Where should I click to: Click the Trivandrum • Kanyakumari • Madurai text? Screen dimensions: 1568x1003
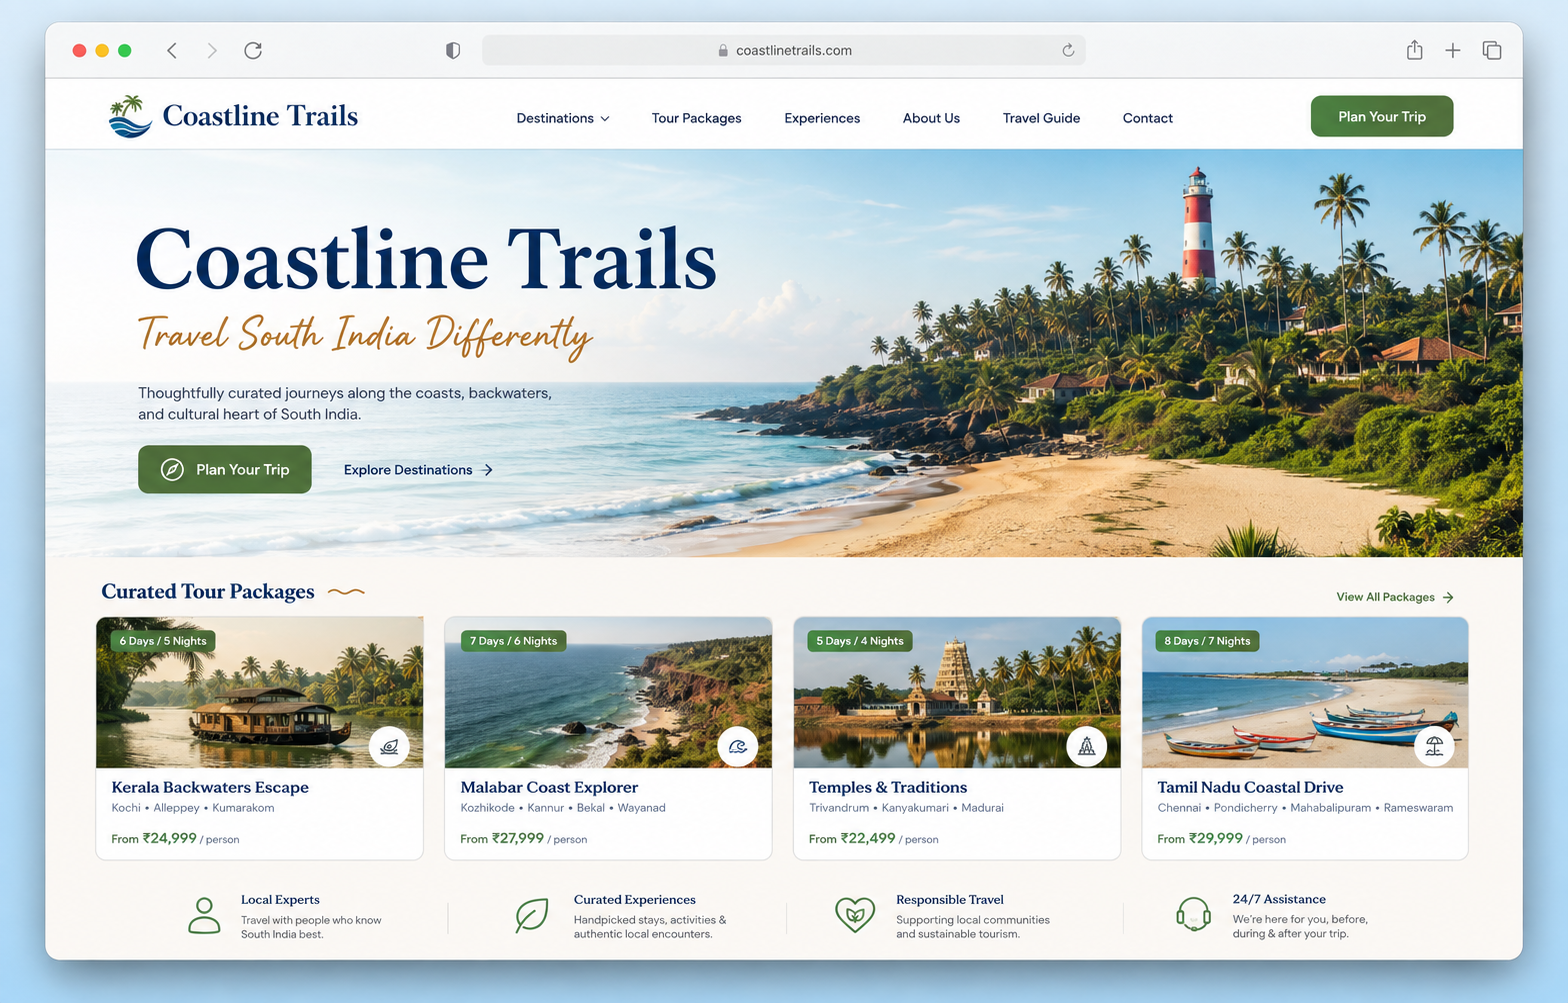[906, 808]
